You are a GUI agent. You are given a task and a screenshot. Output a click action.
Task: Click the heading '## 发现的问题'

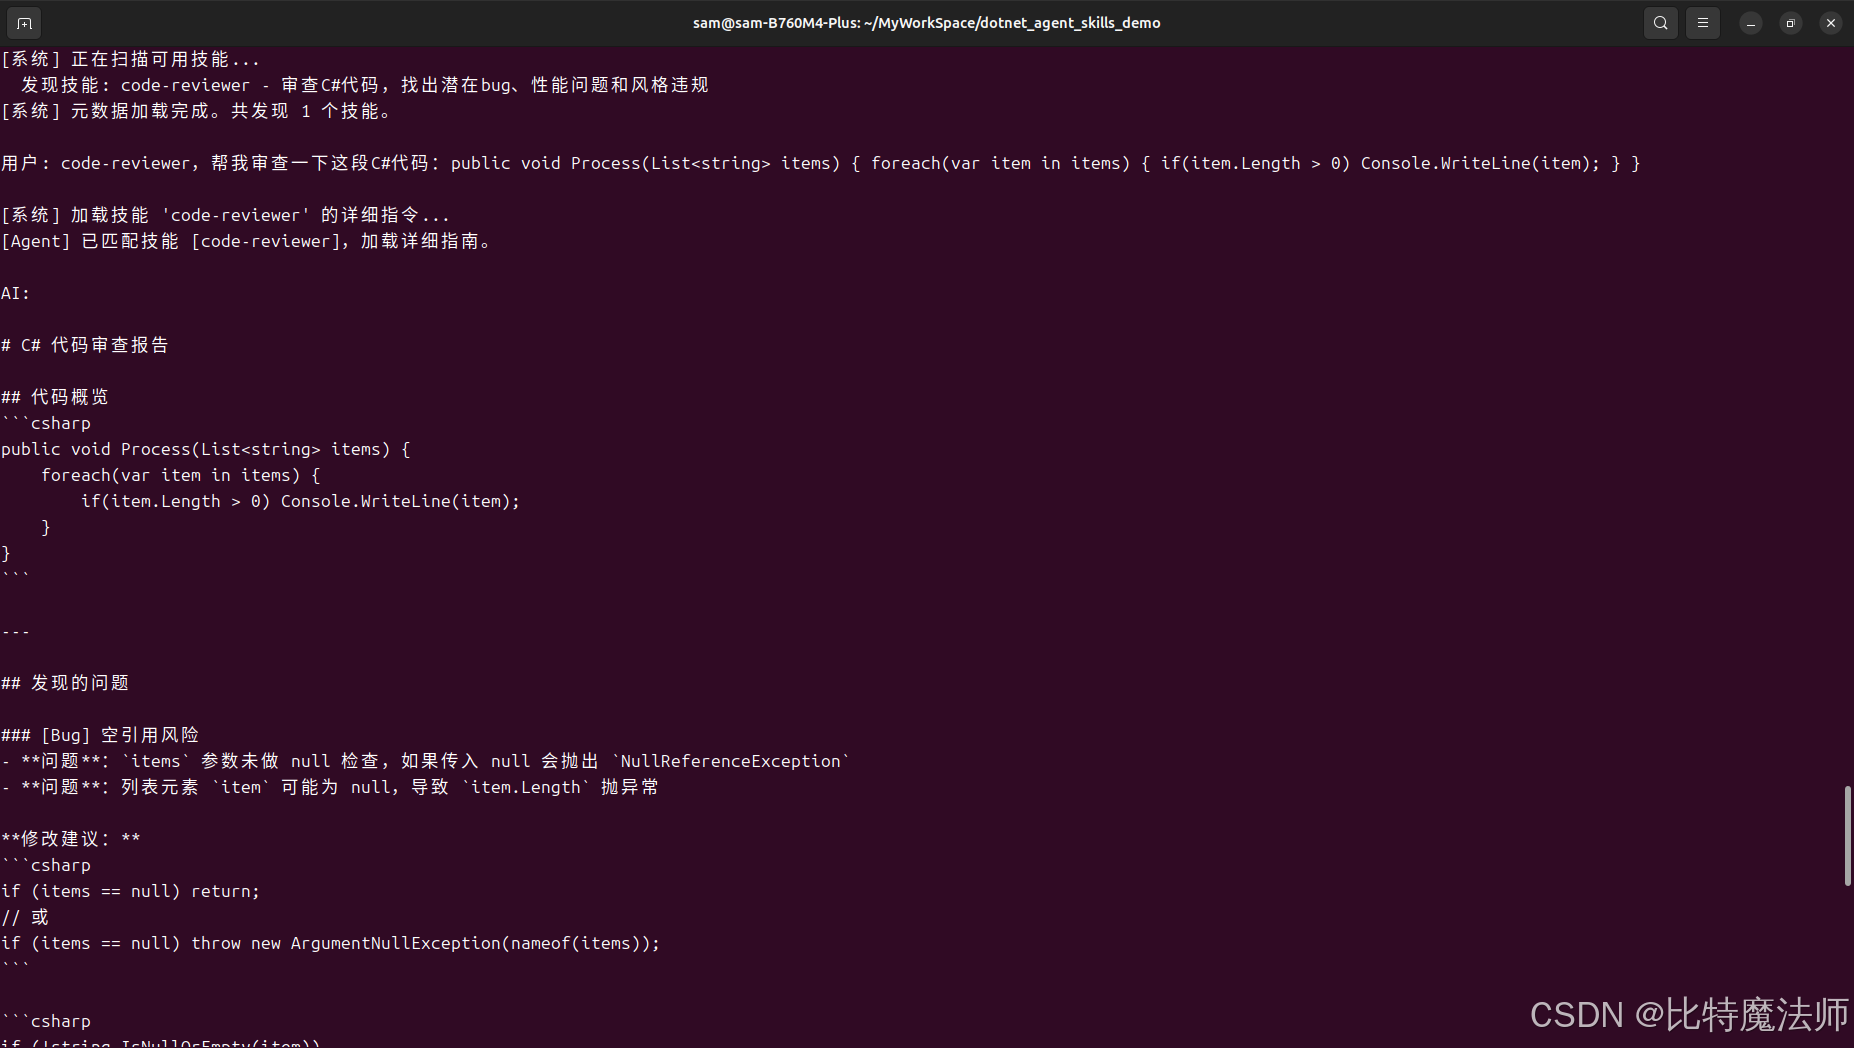pos(65,683)
